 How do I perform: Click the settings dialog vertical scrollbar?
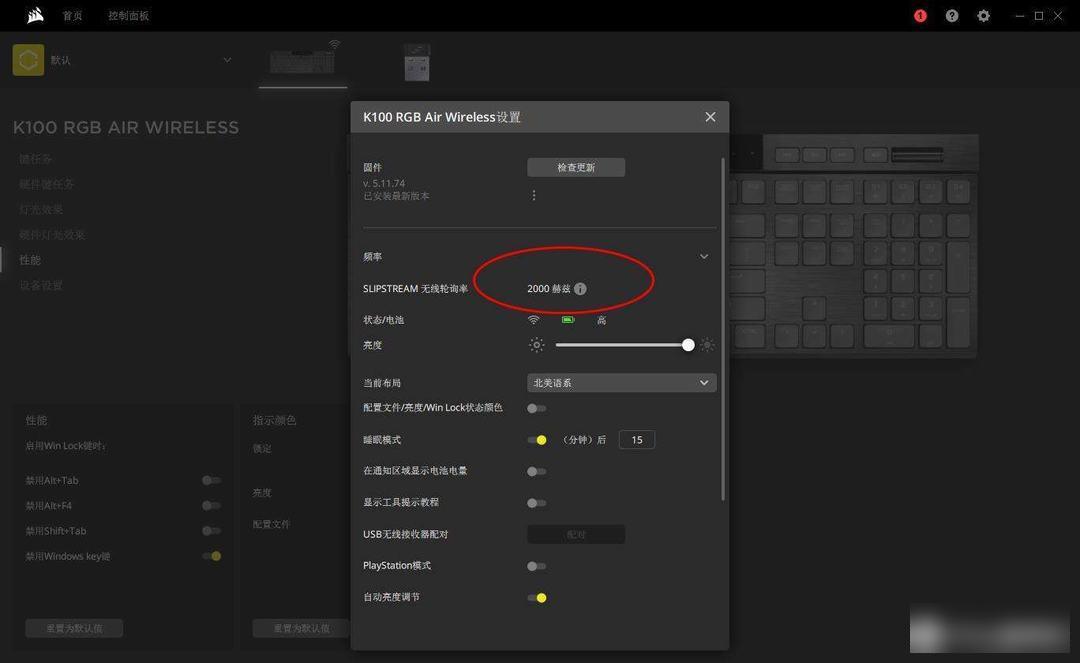723,329
